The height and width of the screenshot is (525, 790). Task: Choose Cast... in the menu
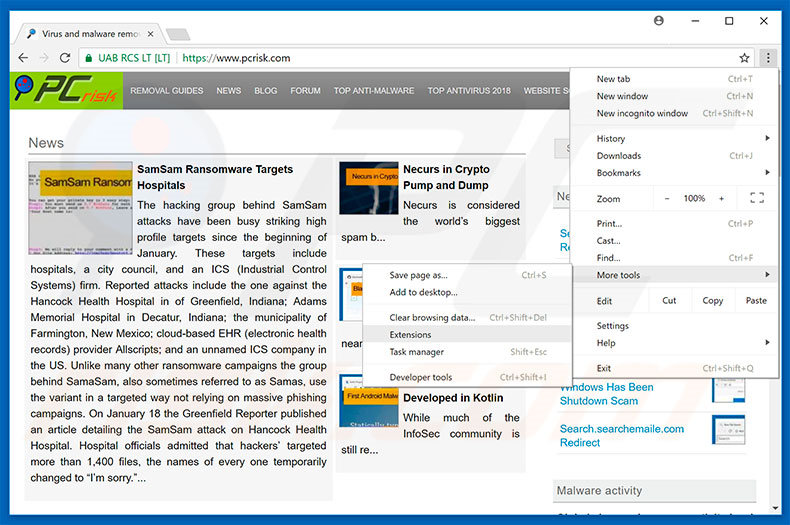tap(674, 240)
